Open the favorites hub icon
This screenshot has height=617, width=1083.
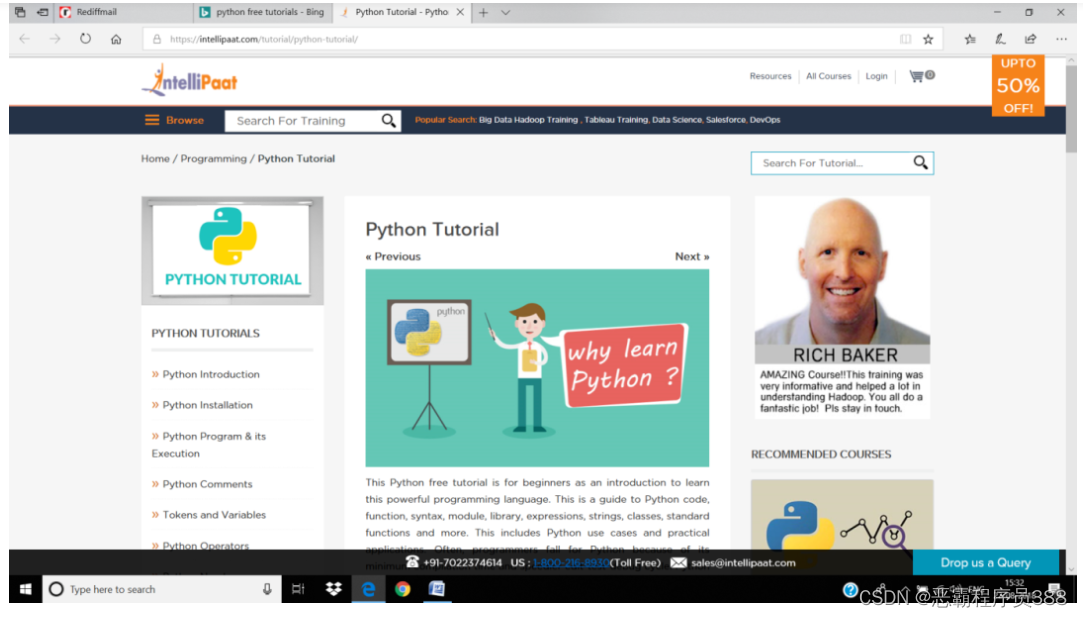(970, 39)
